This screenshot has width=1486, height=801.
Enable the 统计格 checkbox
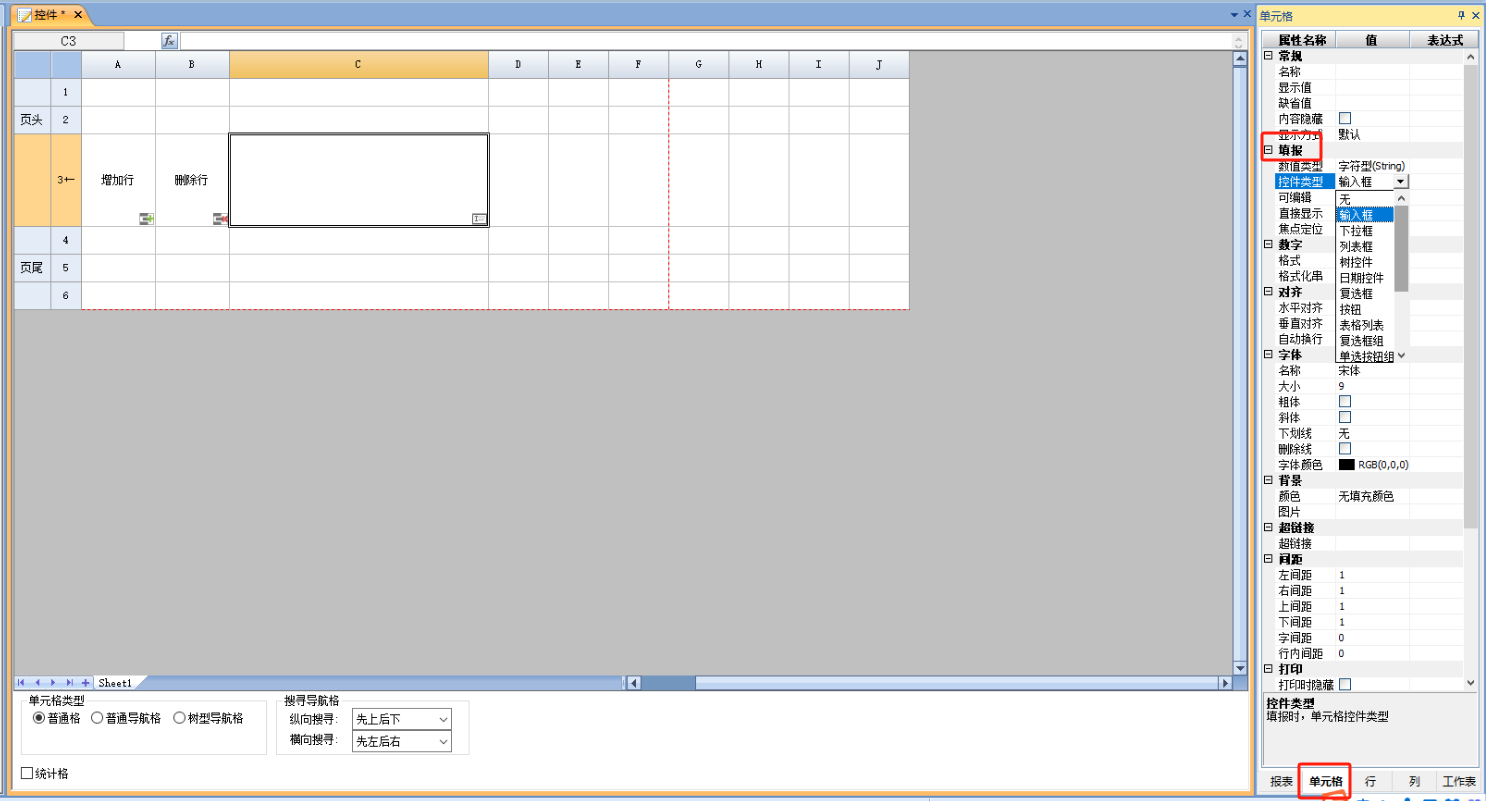(28, 773)
